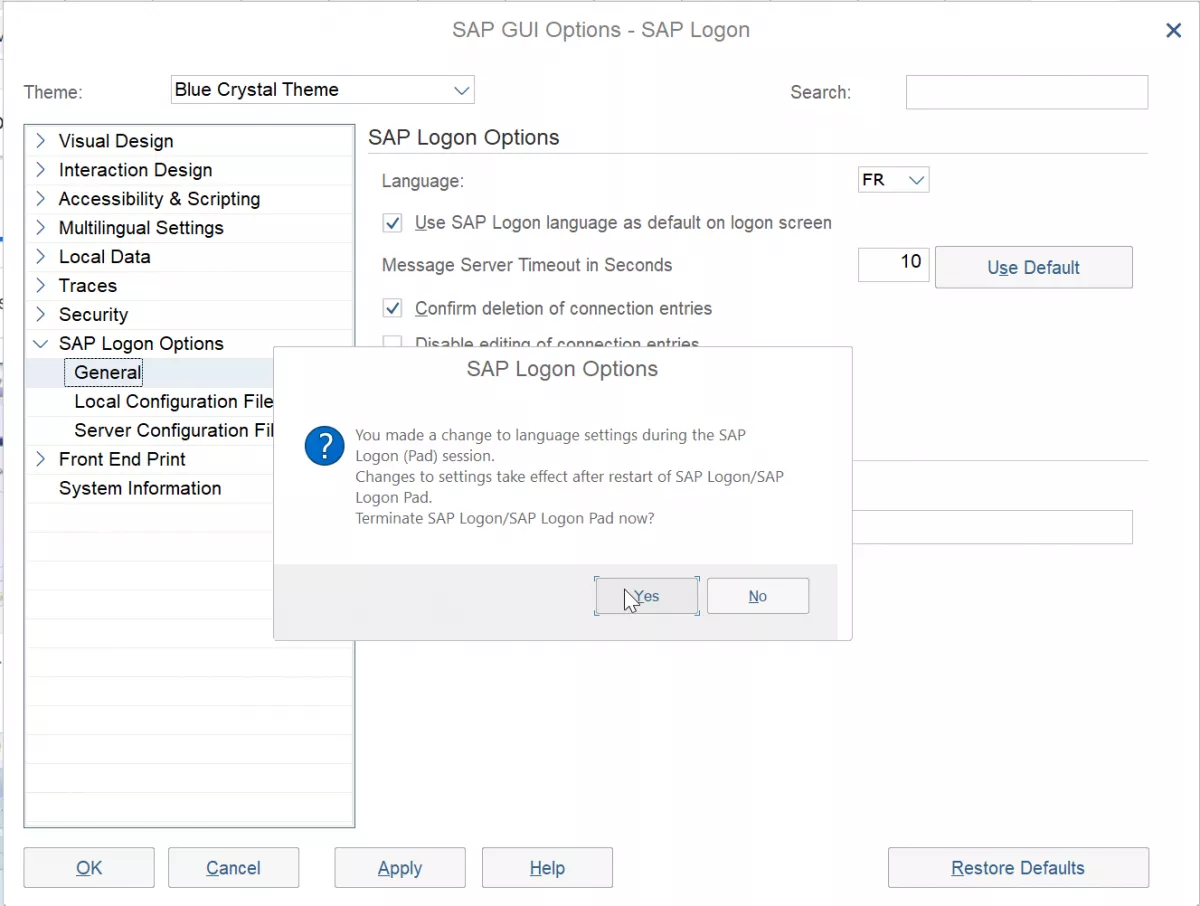The height and width of the screenshot is (906, 1200).
Task: Click the restart confirmation message text
Action: 570,477
